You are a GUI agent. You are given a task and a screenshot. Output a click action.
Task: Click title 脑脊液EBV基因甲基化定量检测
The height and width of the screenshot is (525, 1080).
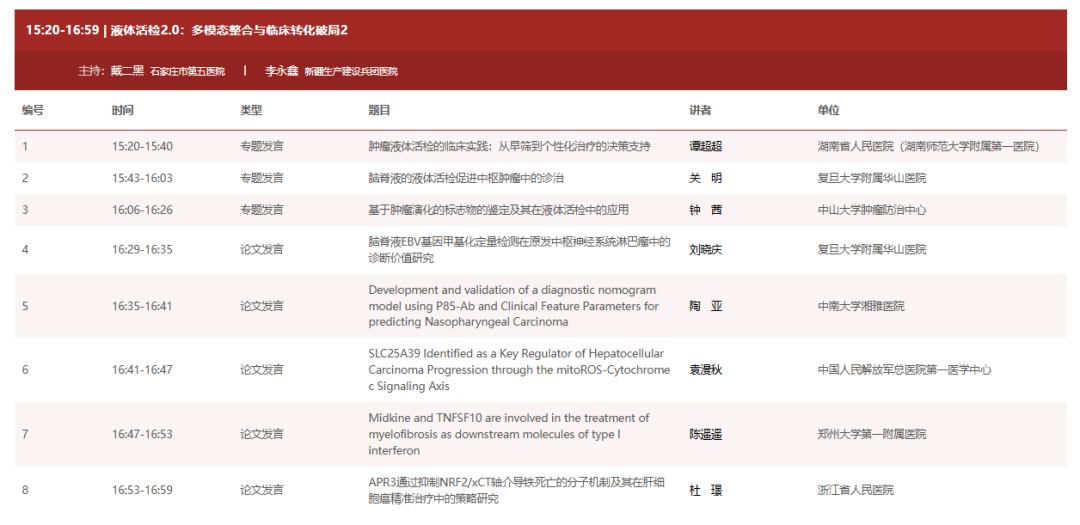click(x=519, y=249)
